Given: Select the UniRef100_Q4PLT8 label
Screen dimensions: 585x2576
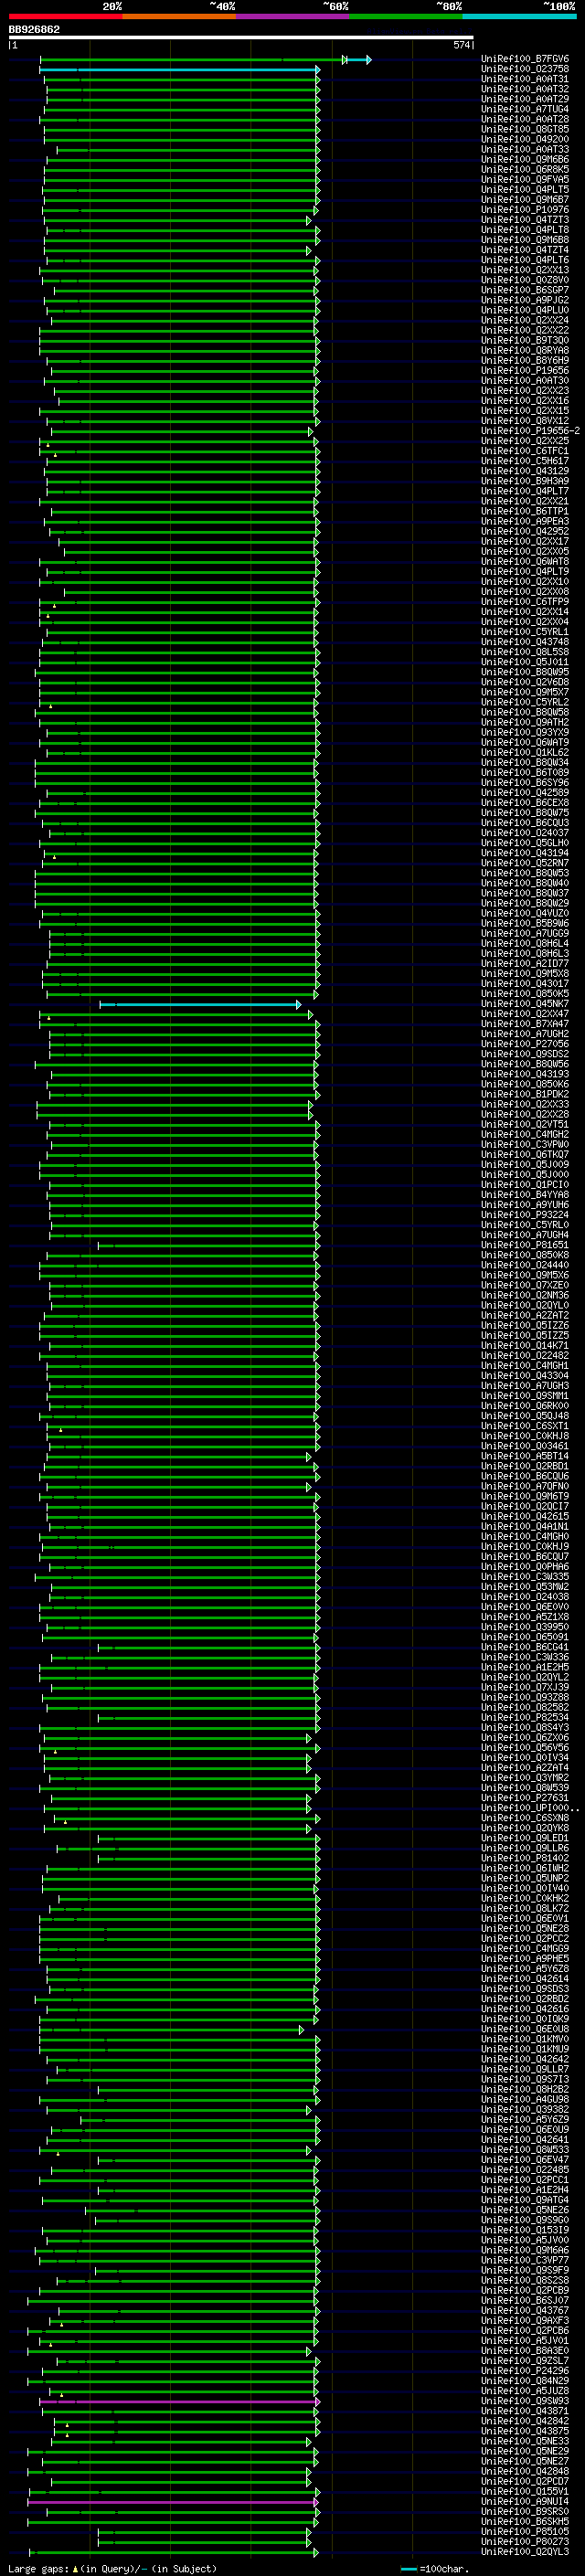Looking at the screenshot, I should click(524, 230).
